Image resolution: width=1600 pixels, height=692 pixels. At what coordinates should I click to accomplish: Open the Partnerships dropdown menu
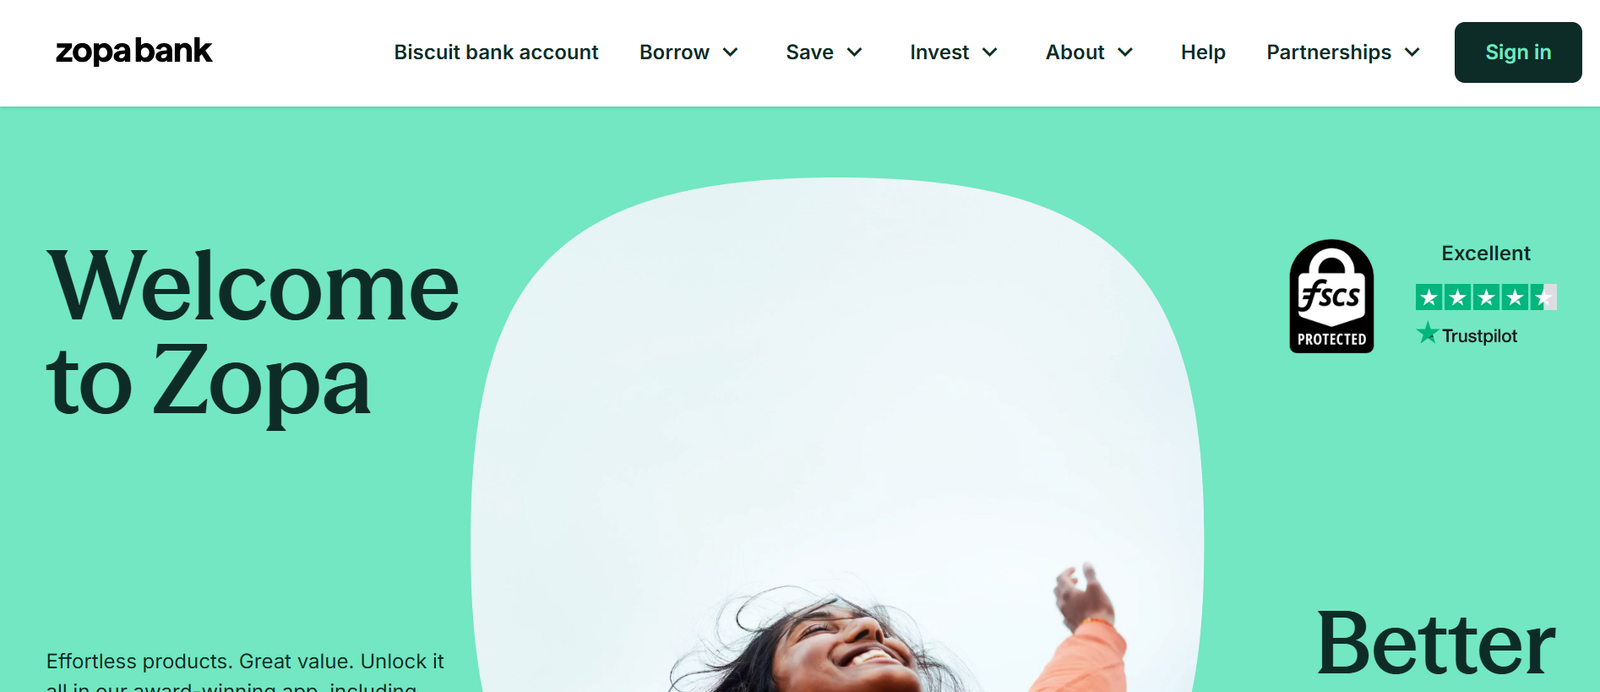[x=1343, y=52]
